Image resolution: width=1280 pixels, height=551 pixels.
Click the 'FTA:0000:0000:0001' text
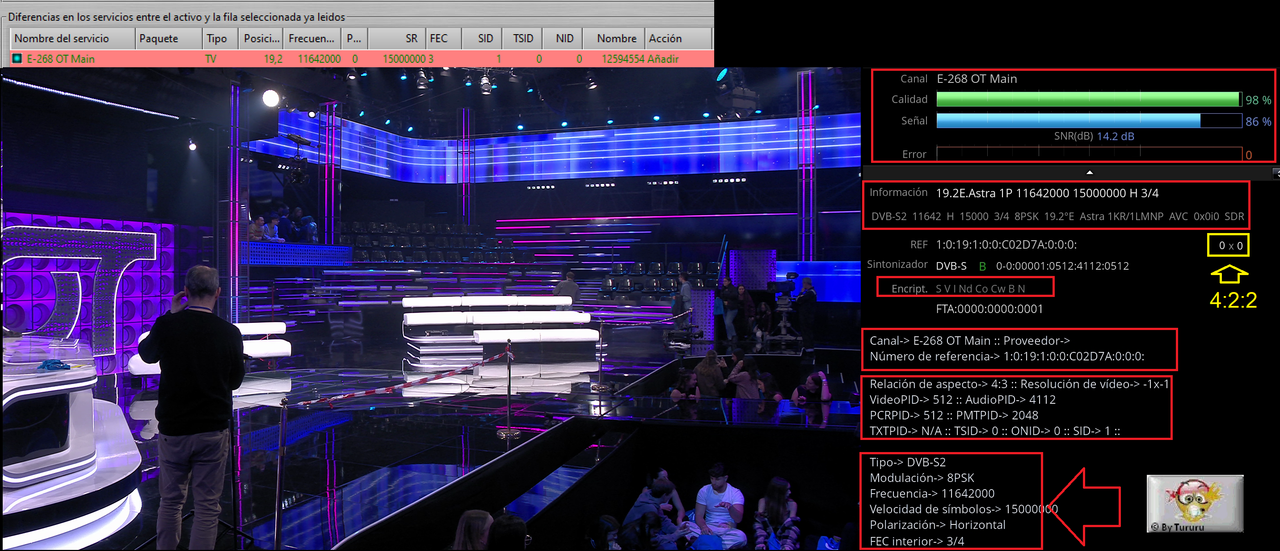pyautogui.click(x=989, y=309)
